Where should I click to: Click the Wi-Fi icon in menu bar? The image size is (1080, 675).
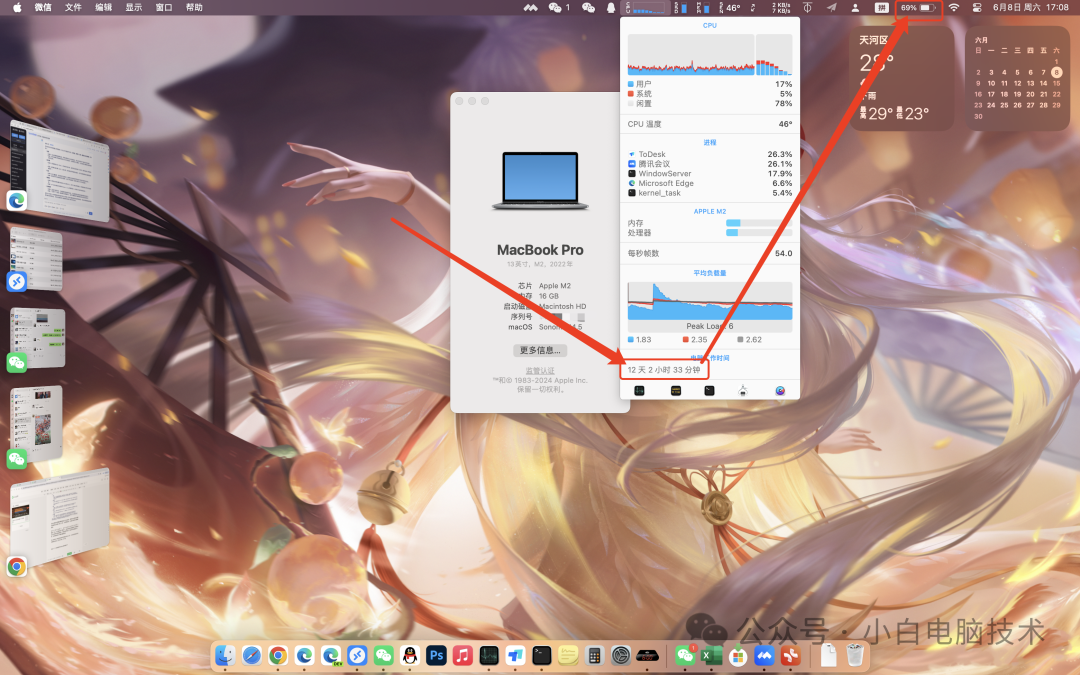(953, 8)
